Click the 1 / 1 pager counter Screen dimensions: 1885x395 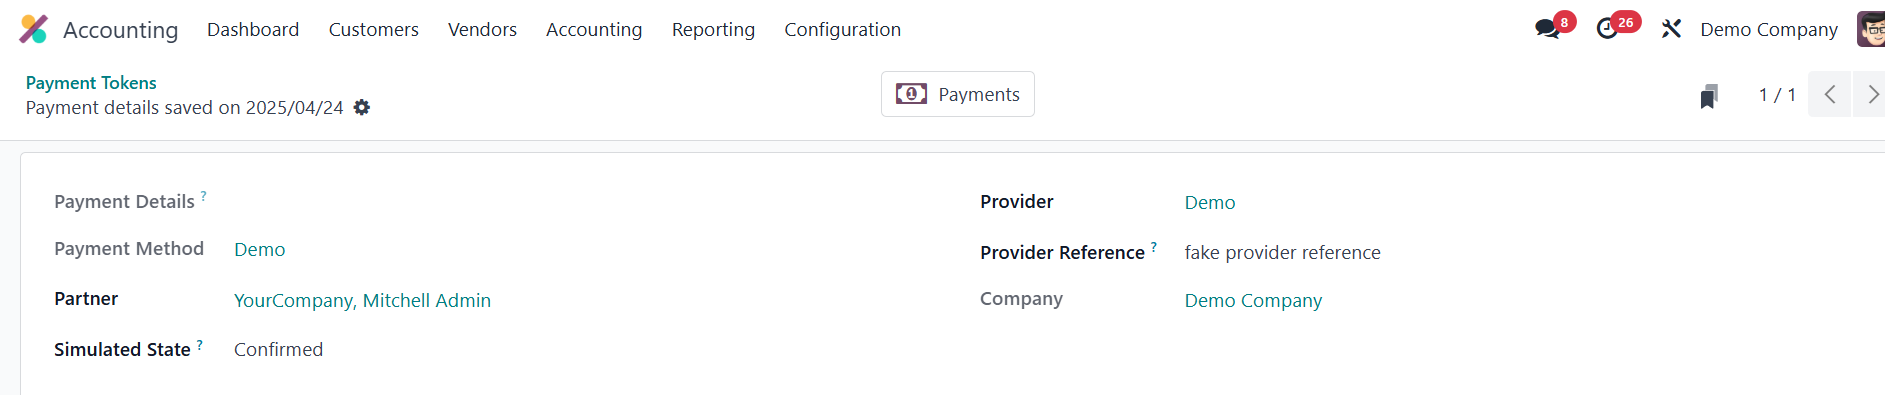1777,94
